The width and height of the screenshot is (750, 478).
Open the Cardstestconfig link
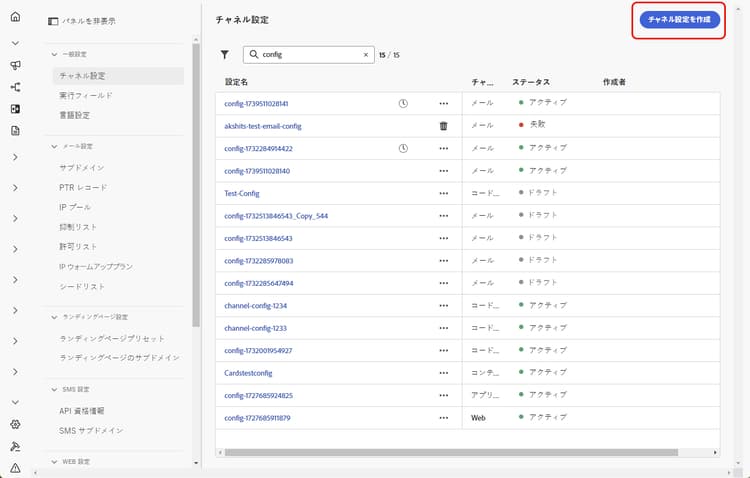(x=248, y=373)
